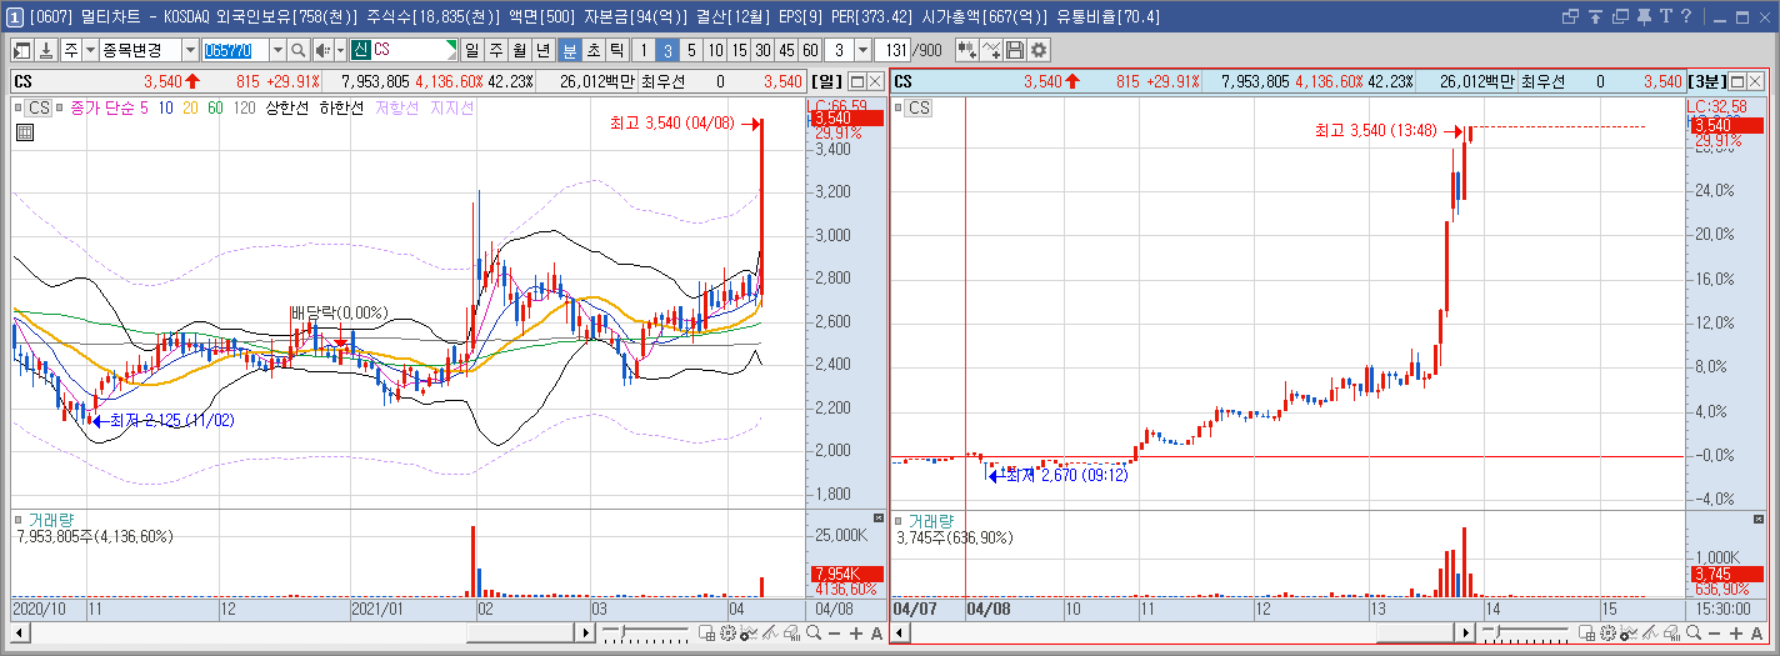The image size is (1780, 656).
Task: Click the speaker sound icon in toolbar
Action: pos(322,50)
